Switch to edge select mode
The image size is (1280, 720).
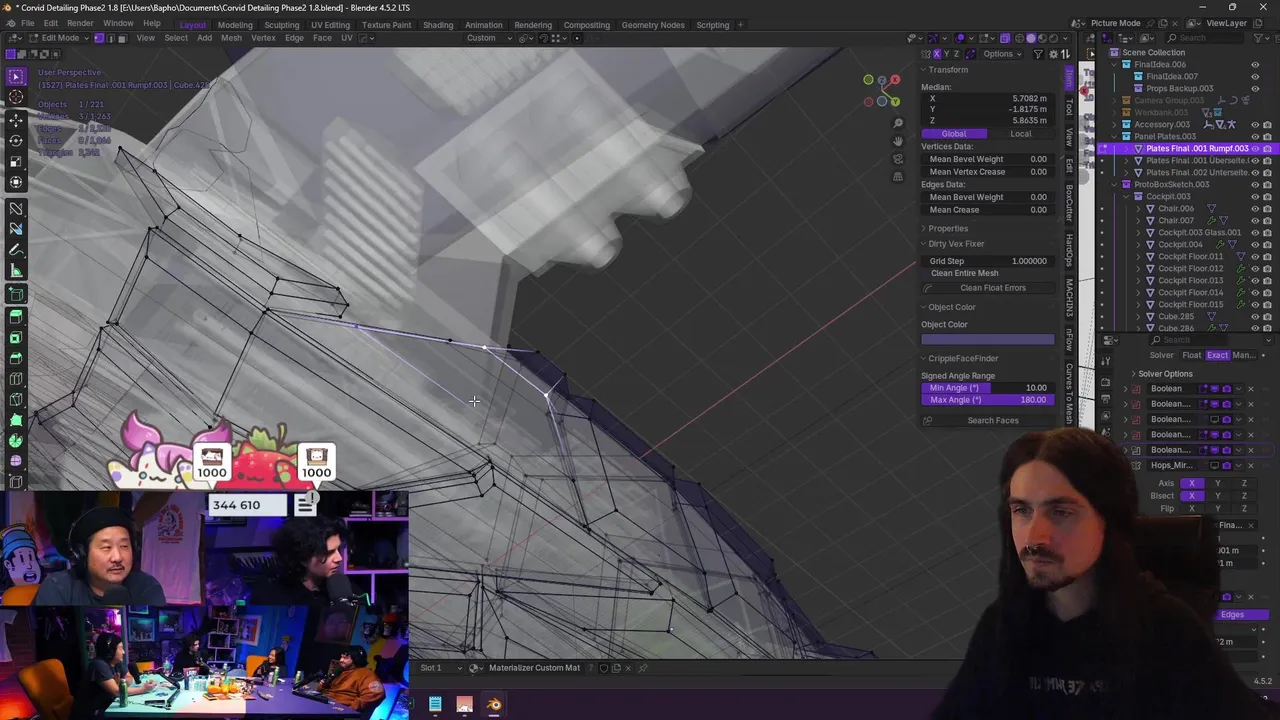[x=110, y=38]
